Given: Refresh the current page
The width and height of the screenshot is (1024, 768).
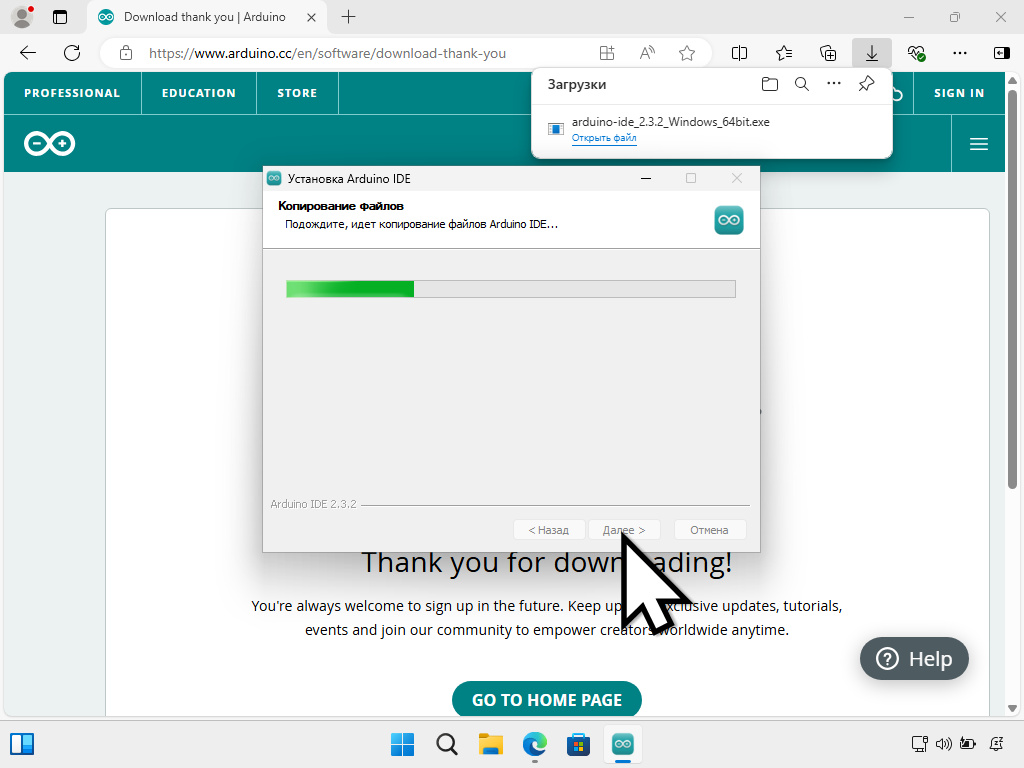Looking at the screenshot, I should tap(72, 53).
